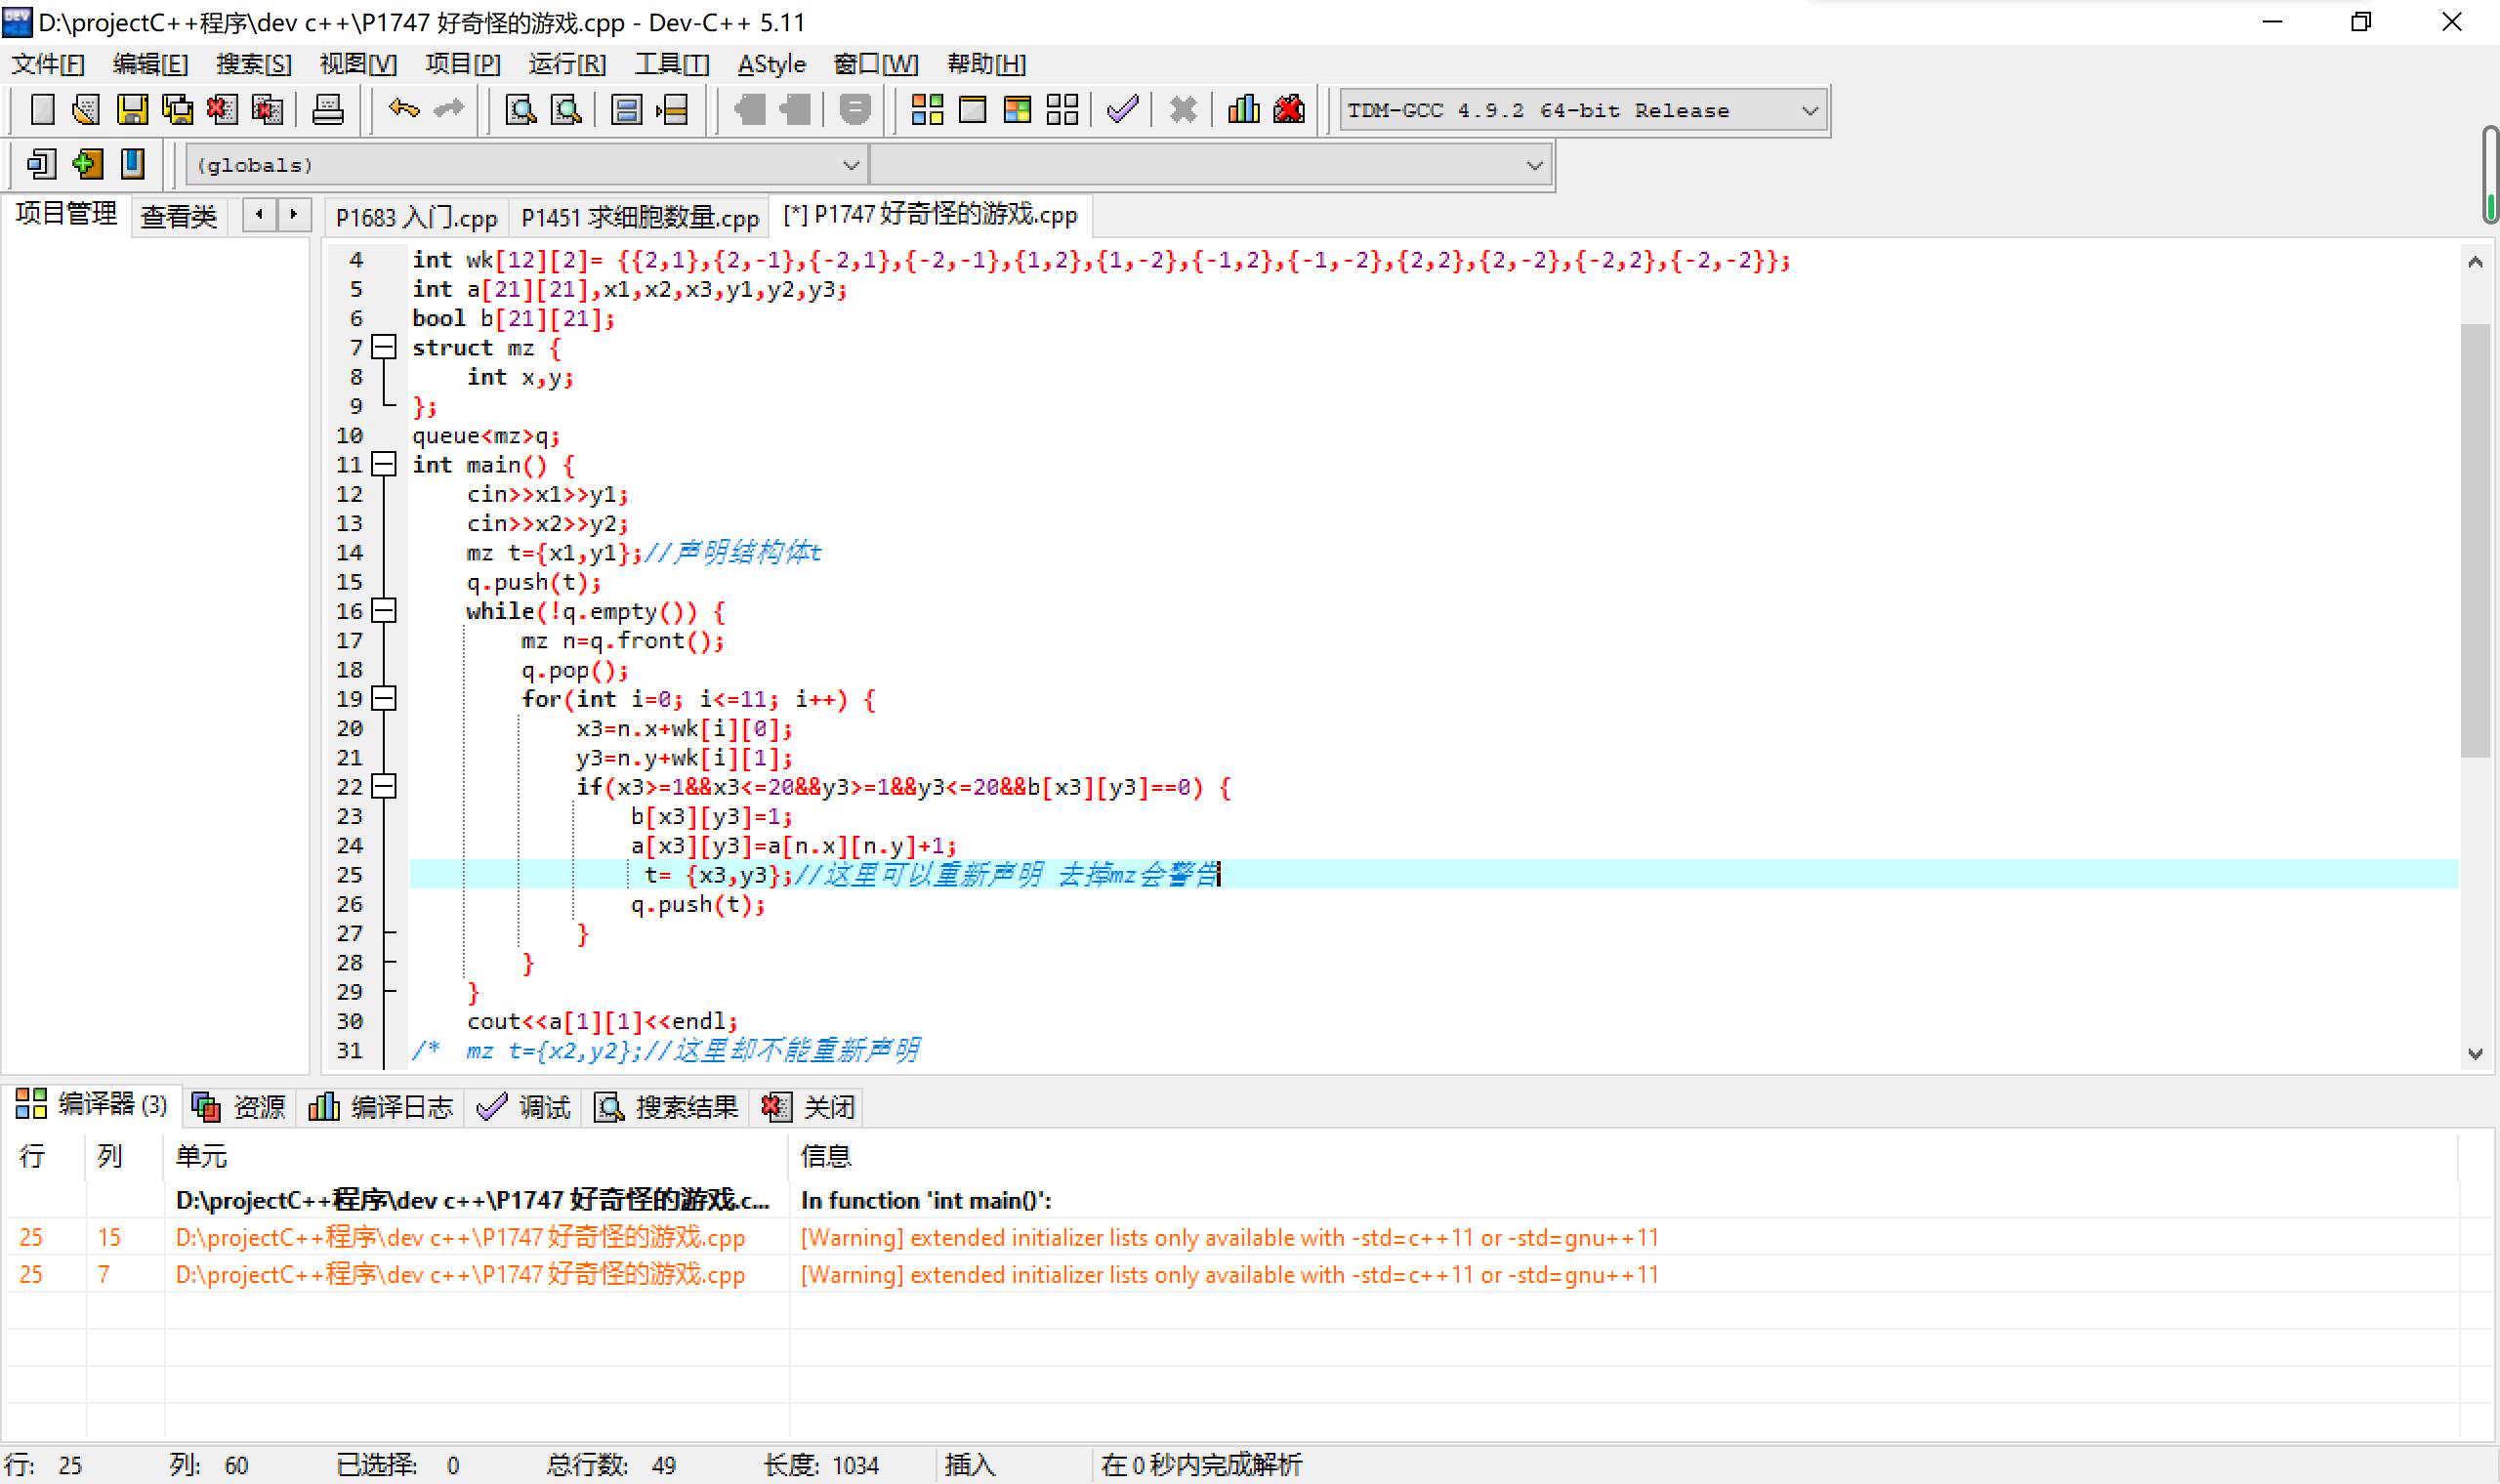This screenshot has height=1484, width=2500.
Task: Open the empty function list dropdown
Action: click(x=1210, y=165)
